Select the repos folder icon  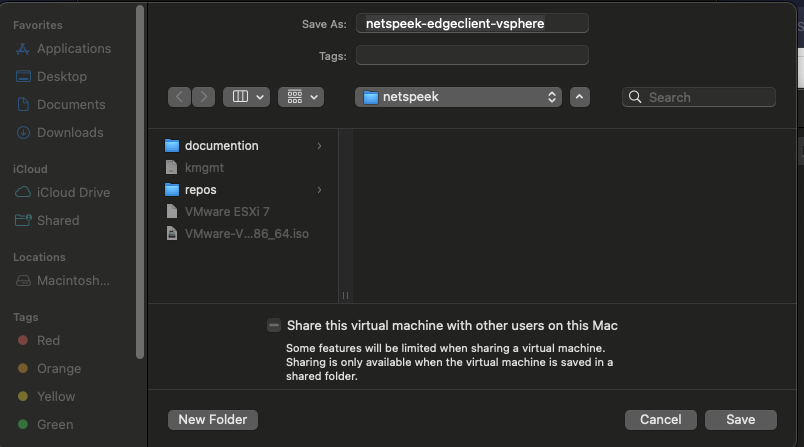pos(171,190)
